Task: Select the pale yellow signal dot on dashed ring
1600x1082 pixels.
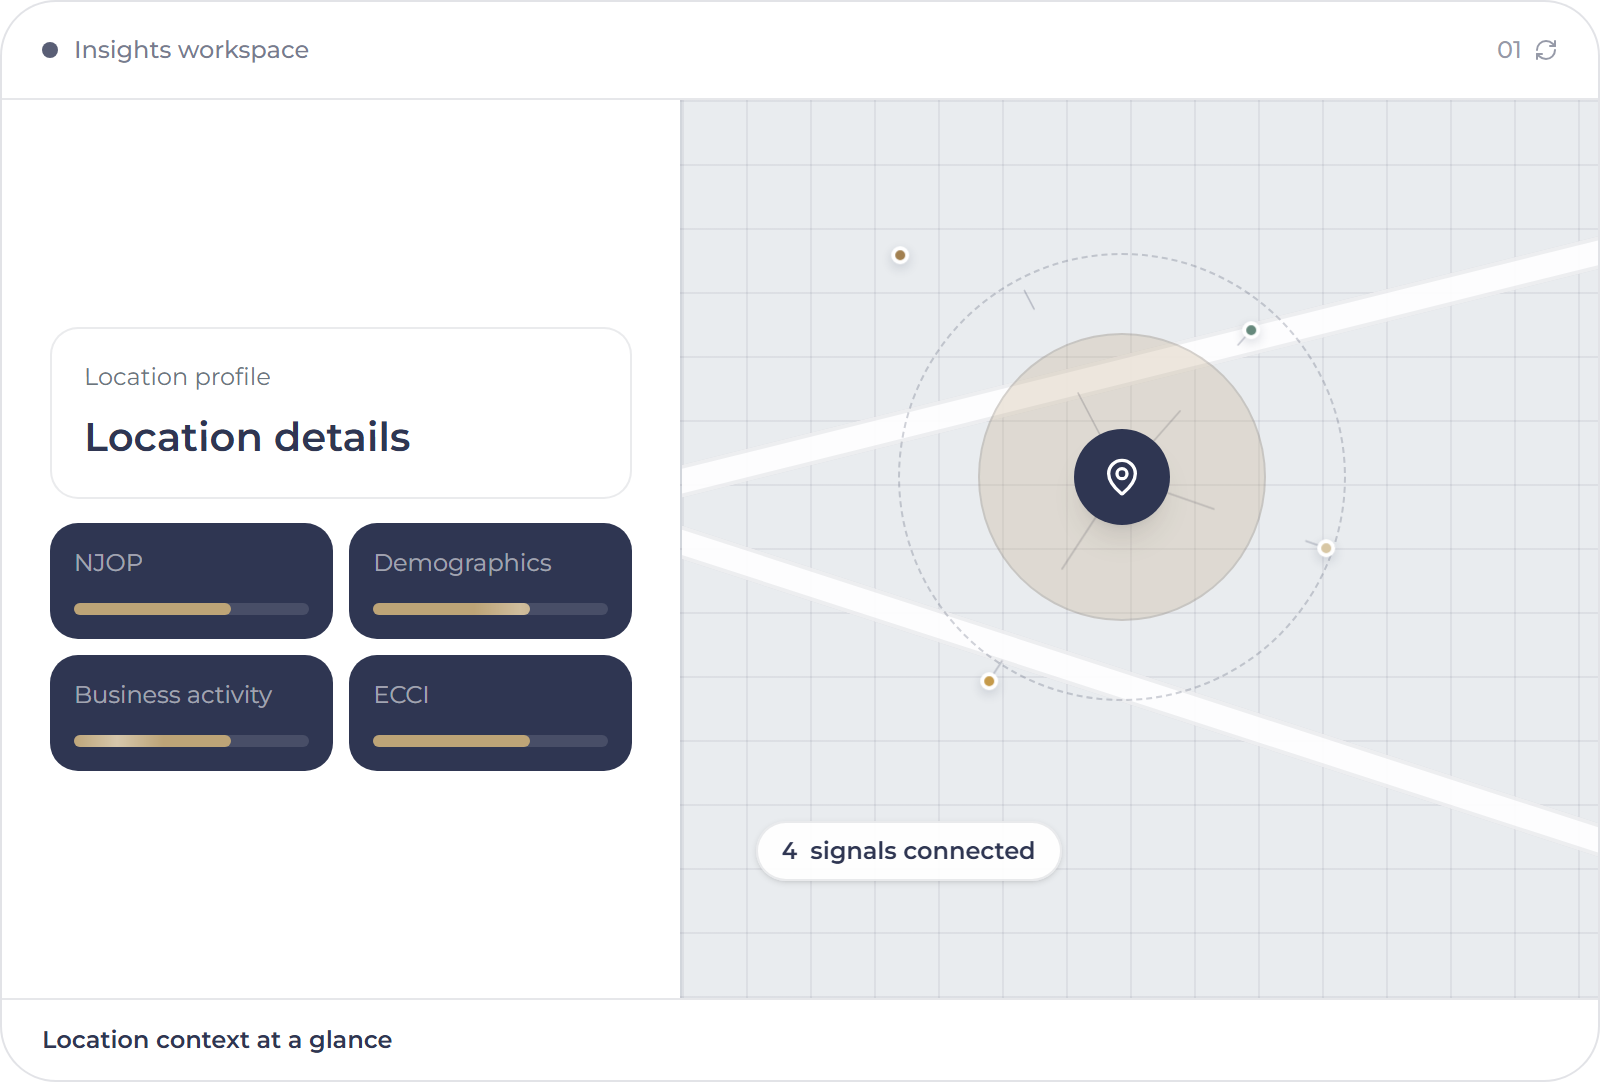Action: (x=1326, y=548)
